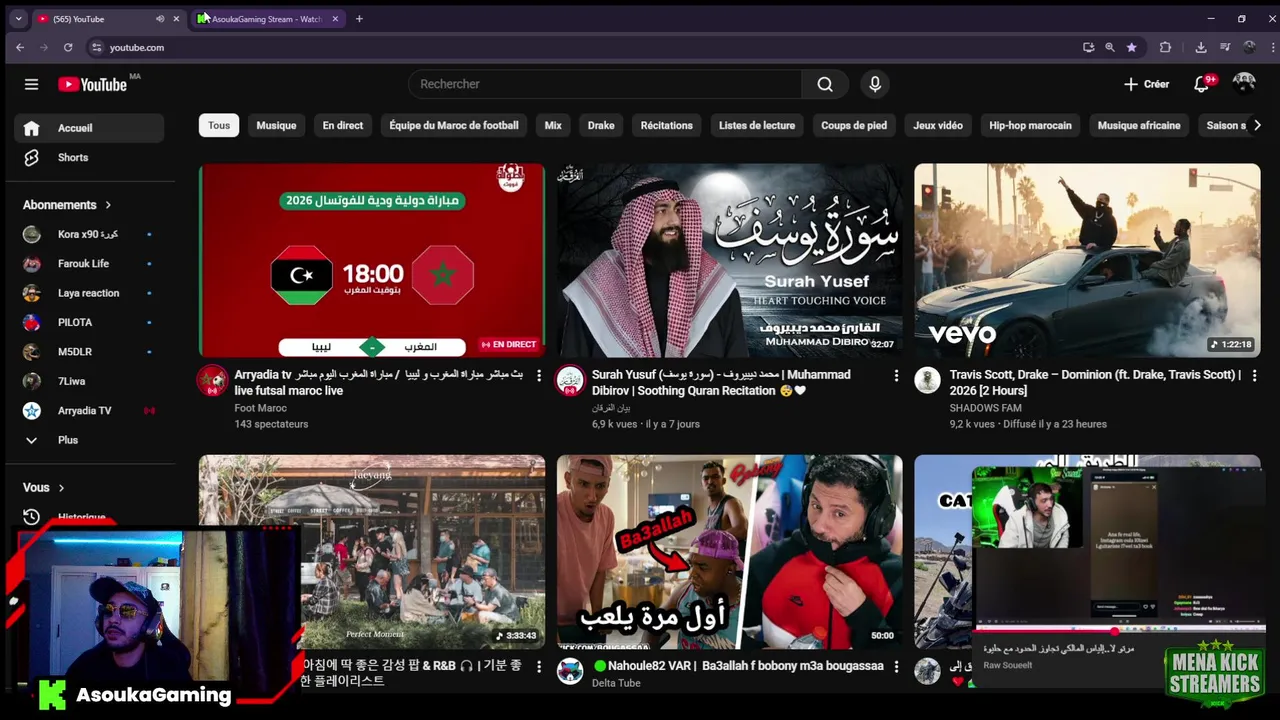Open more options for Travis Scott video
1280x720 pixels.
point(1254,376)
